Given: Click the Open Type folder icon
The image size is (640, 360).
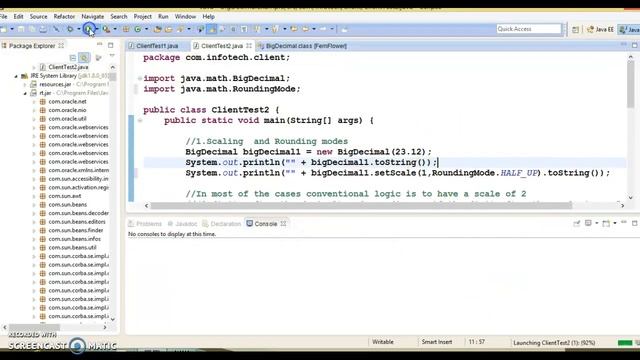Looking at the screenshot, I should pos(158,29).
